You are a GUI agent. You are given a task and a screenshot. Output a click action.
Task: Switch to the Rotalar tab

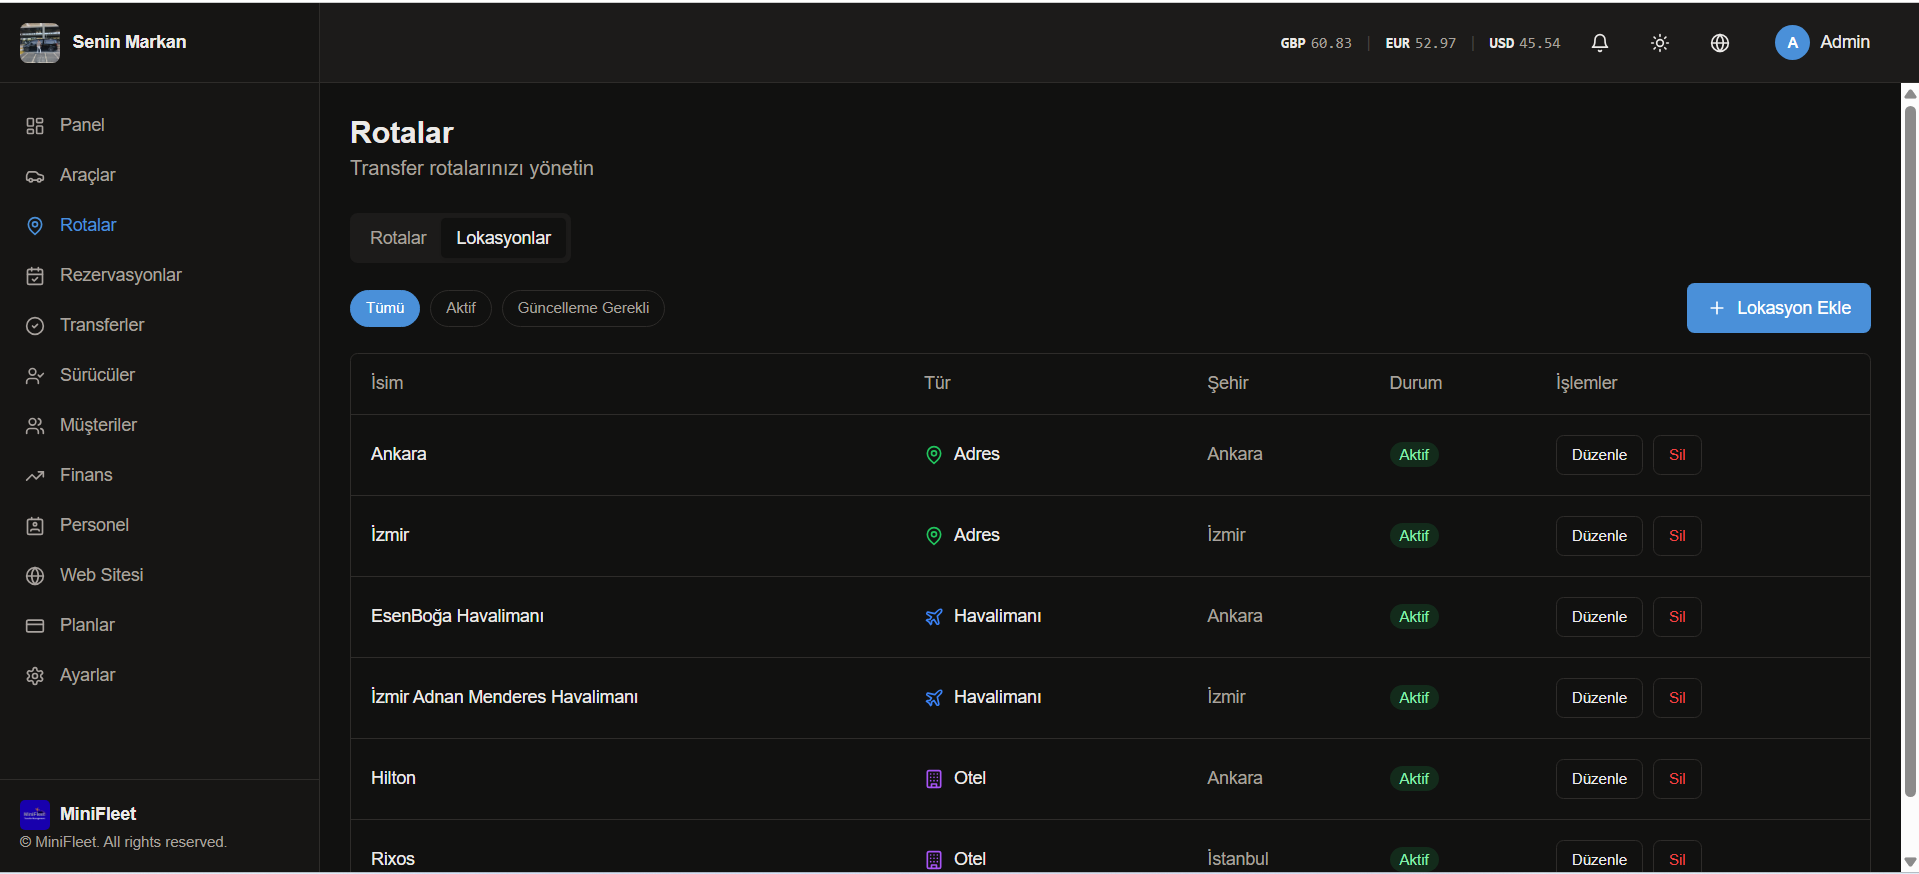click(398, 238)
